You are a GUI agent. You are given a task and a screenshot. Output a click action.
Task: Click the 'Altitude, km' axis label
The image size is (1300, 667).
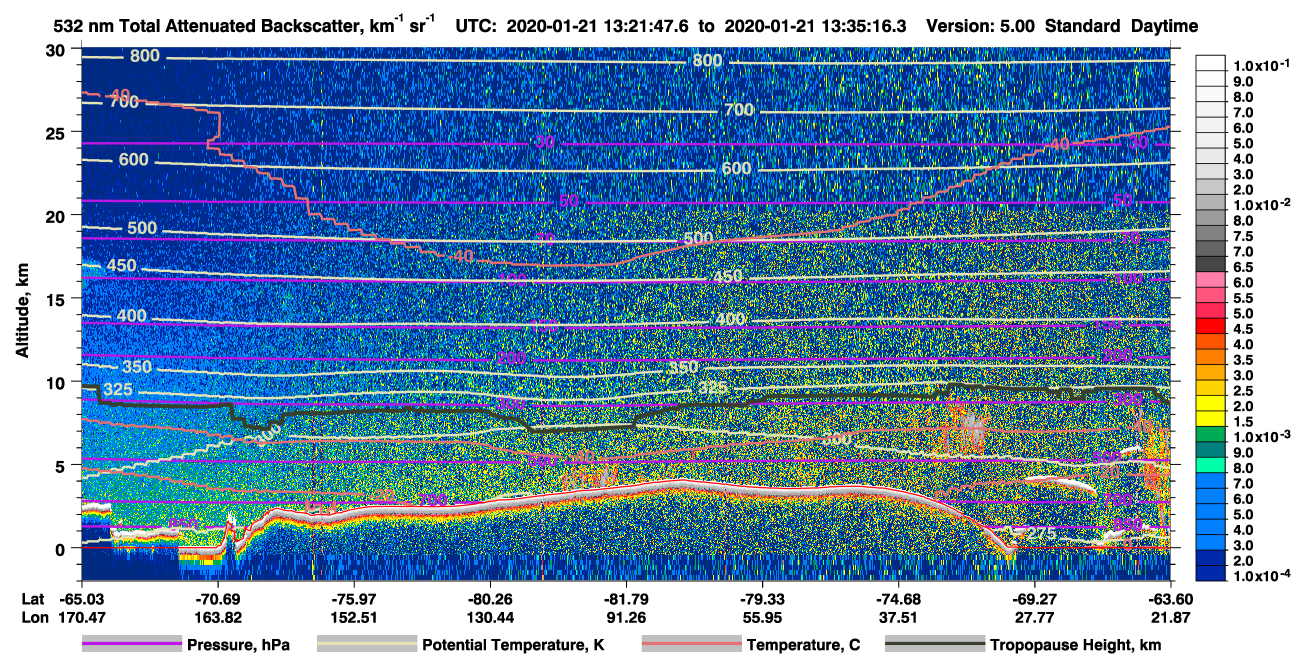[x=21, y=313]
